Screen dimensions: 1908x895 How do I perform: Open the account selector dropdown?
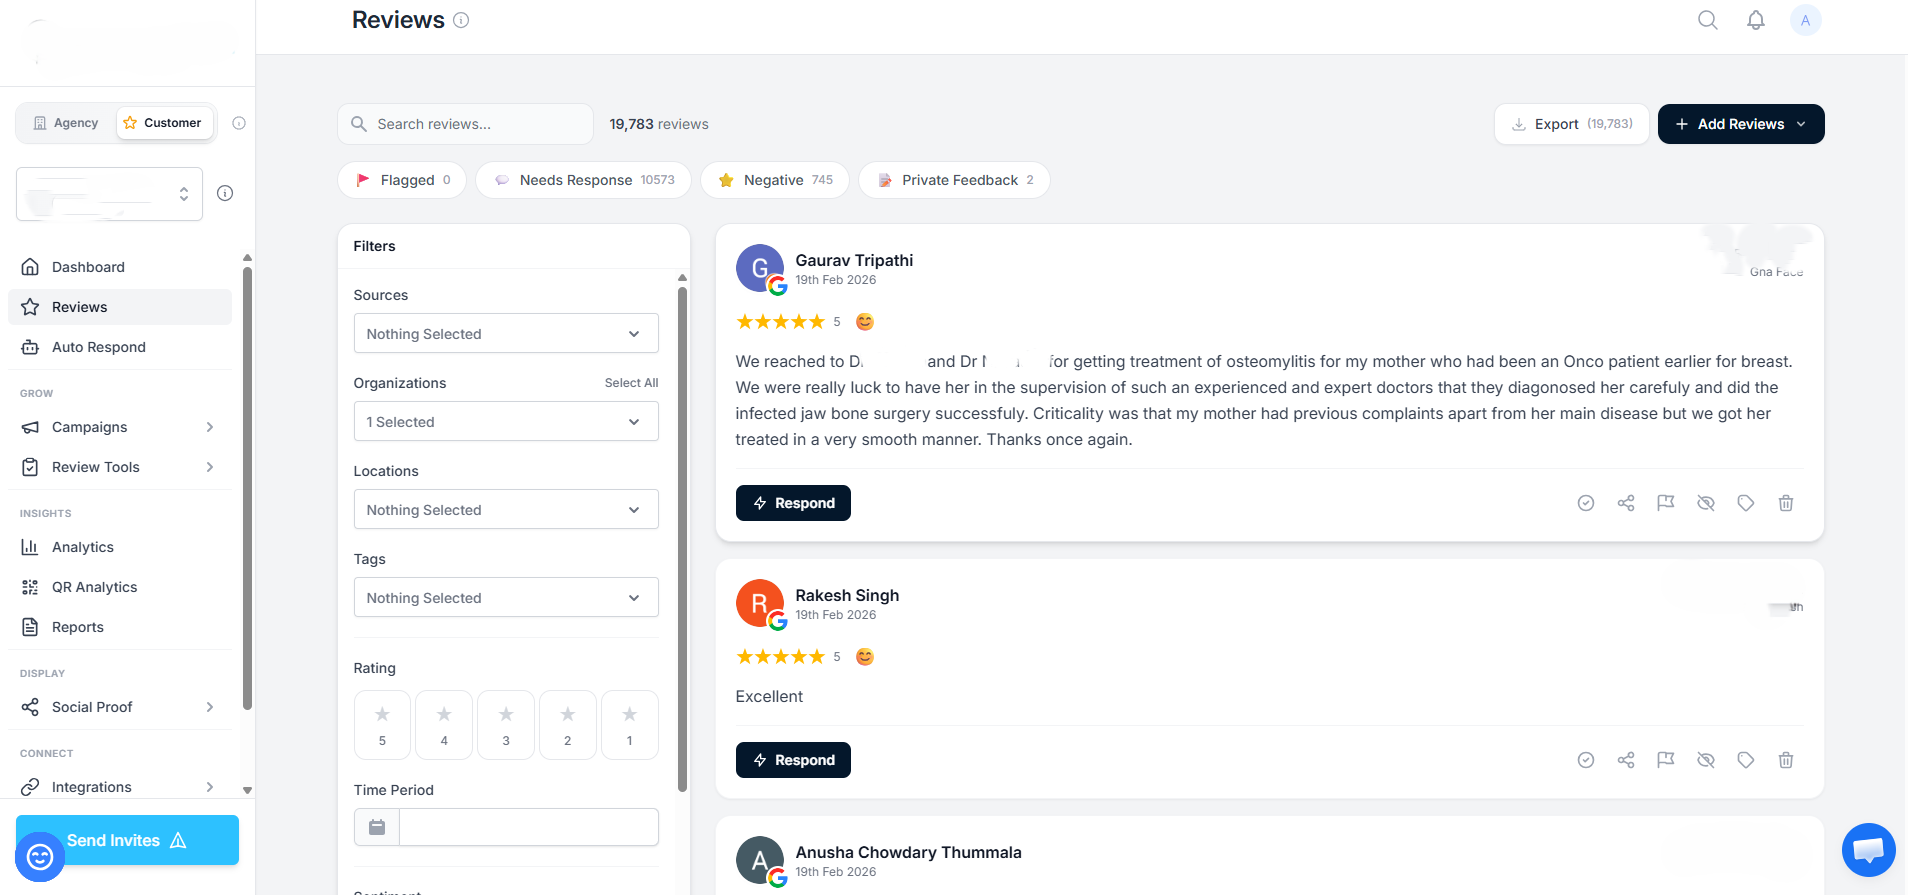pos(109,194)
